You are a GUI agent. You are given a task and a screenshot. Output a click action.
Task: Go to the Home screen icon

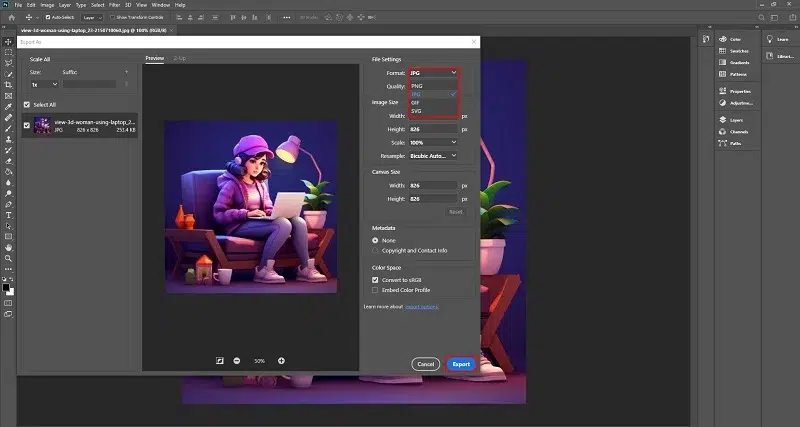(x=12, y=17)
